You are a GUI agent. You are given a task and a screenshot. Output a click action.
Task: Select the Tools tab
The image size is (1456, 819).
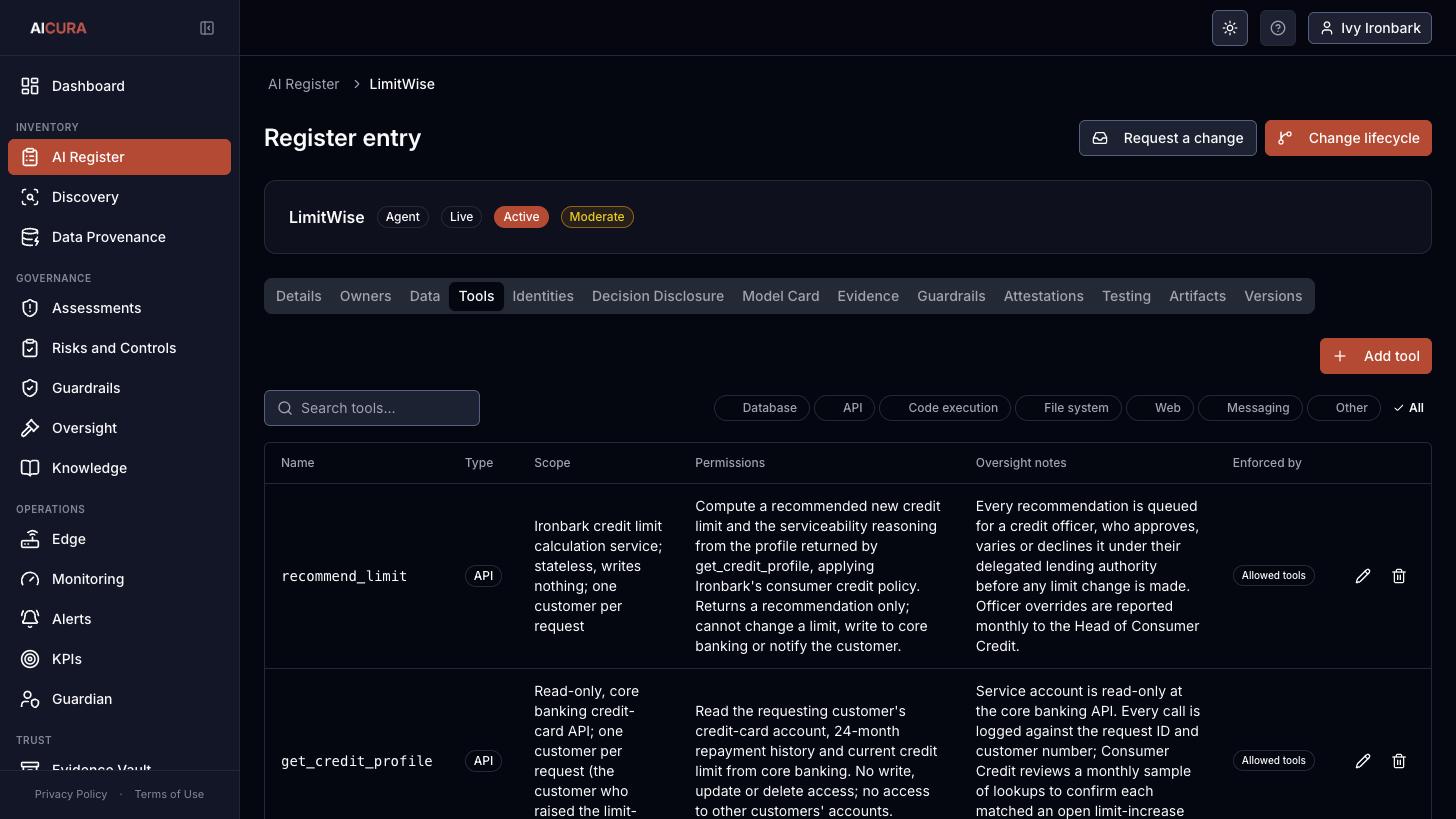pos(476,296)
